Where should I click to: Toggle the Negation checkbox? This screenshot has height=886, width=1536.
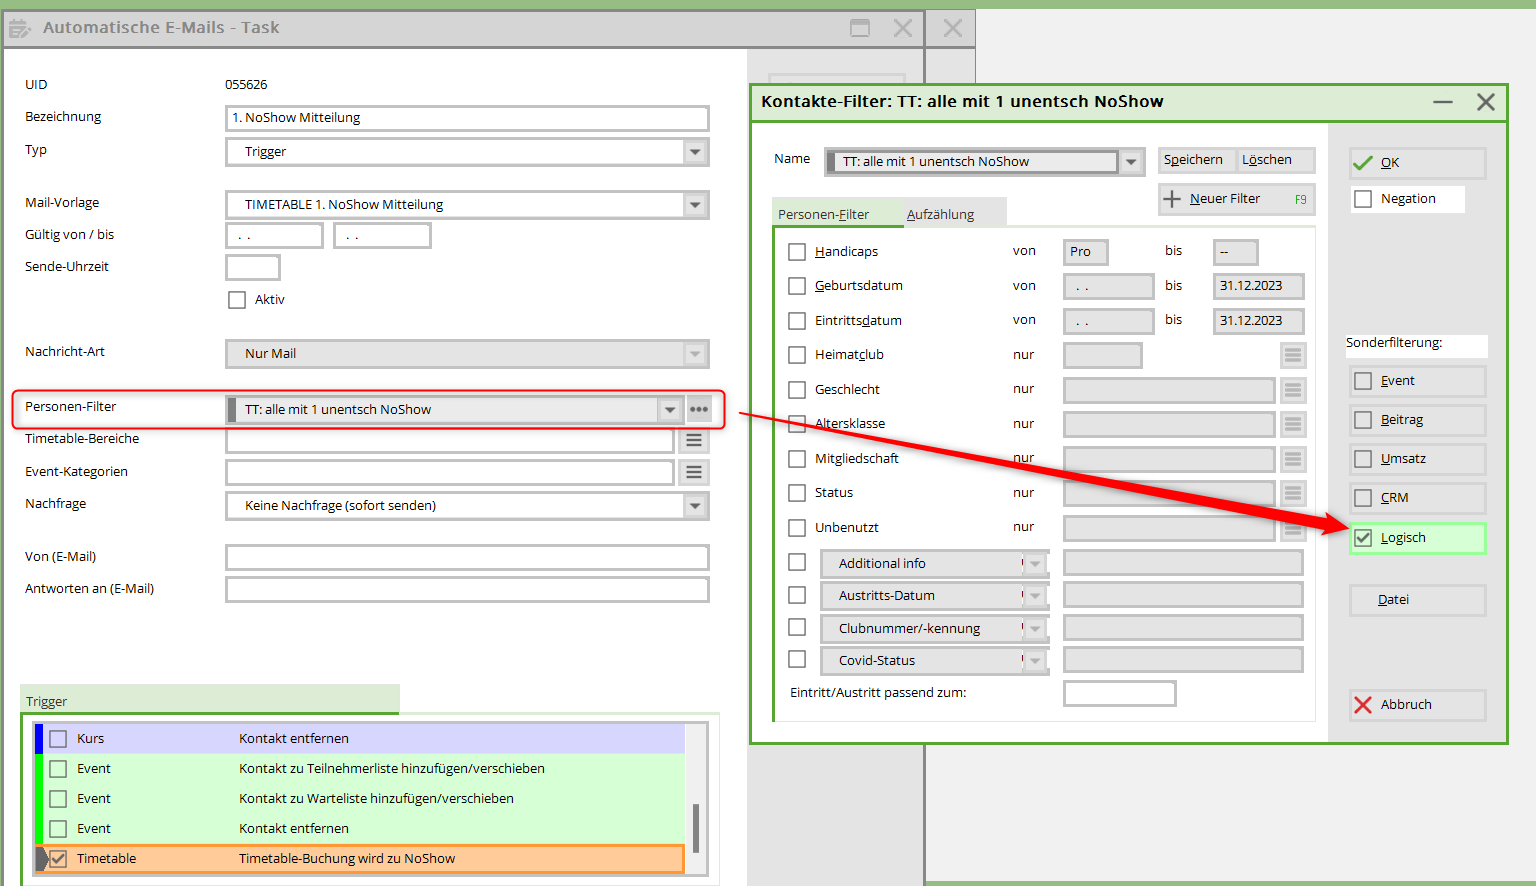[1363, 199]
